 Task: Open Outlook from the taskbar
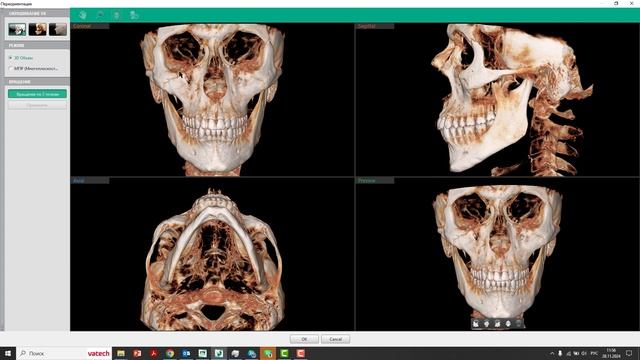click(x=186, y=353)
